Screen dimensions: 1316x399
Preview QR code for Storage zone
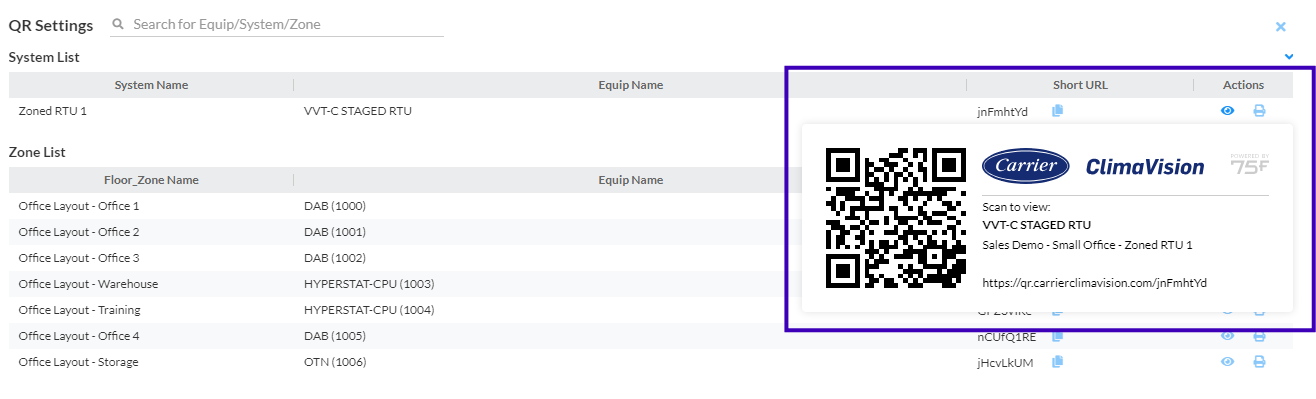(1228, 362)
